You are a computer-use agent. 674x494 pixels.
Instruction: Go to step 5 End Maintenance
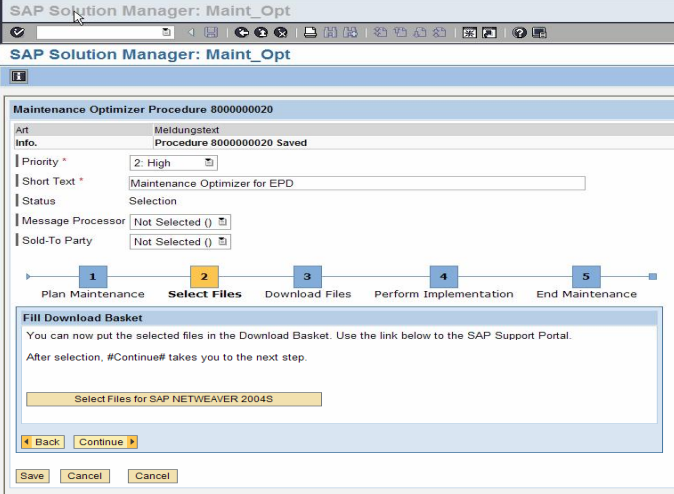coord(586,277)
